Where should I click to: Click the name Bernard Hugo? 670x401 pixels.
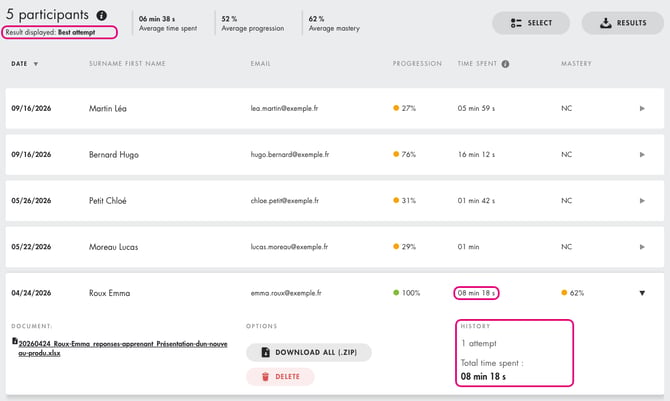point(114,155)
